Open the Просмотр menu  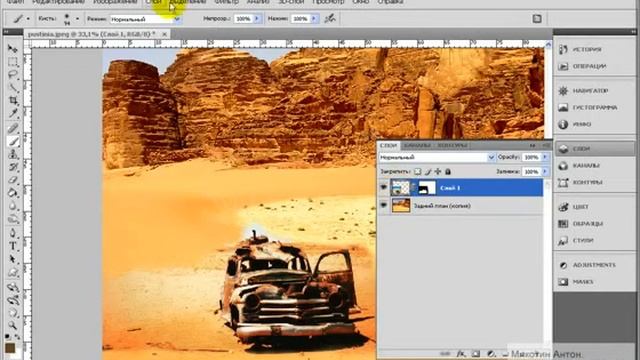click(328, 2)
